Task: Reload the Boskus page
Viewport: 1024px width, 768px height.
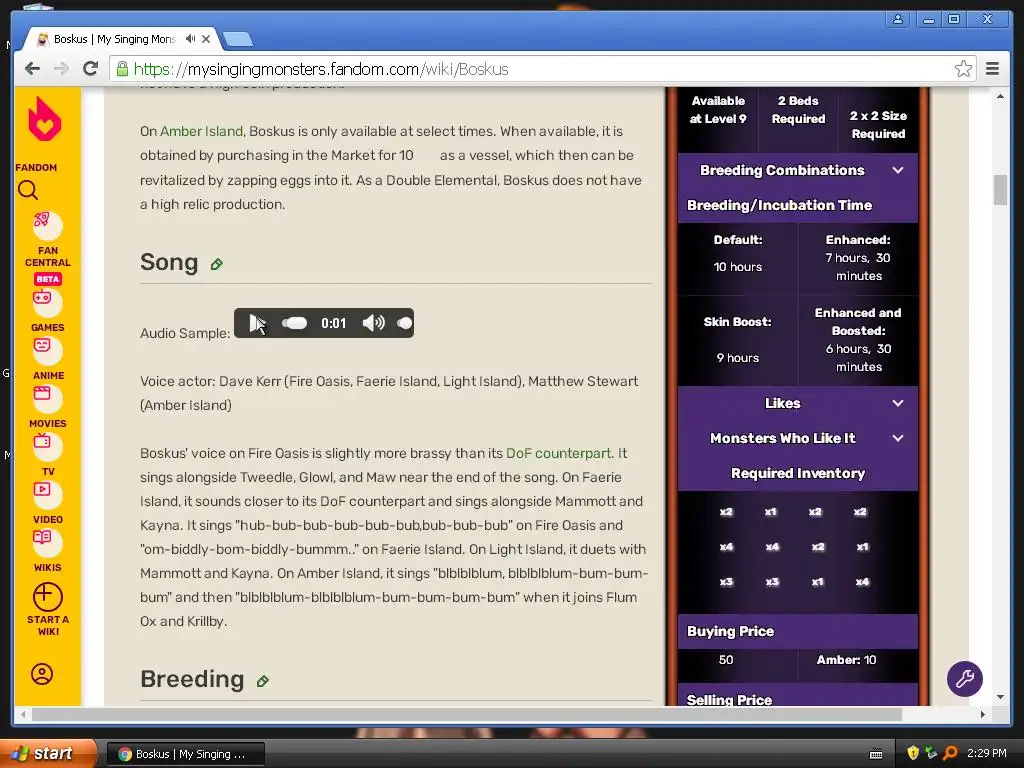Action: (91, 69)
